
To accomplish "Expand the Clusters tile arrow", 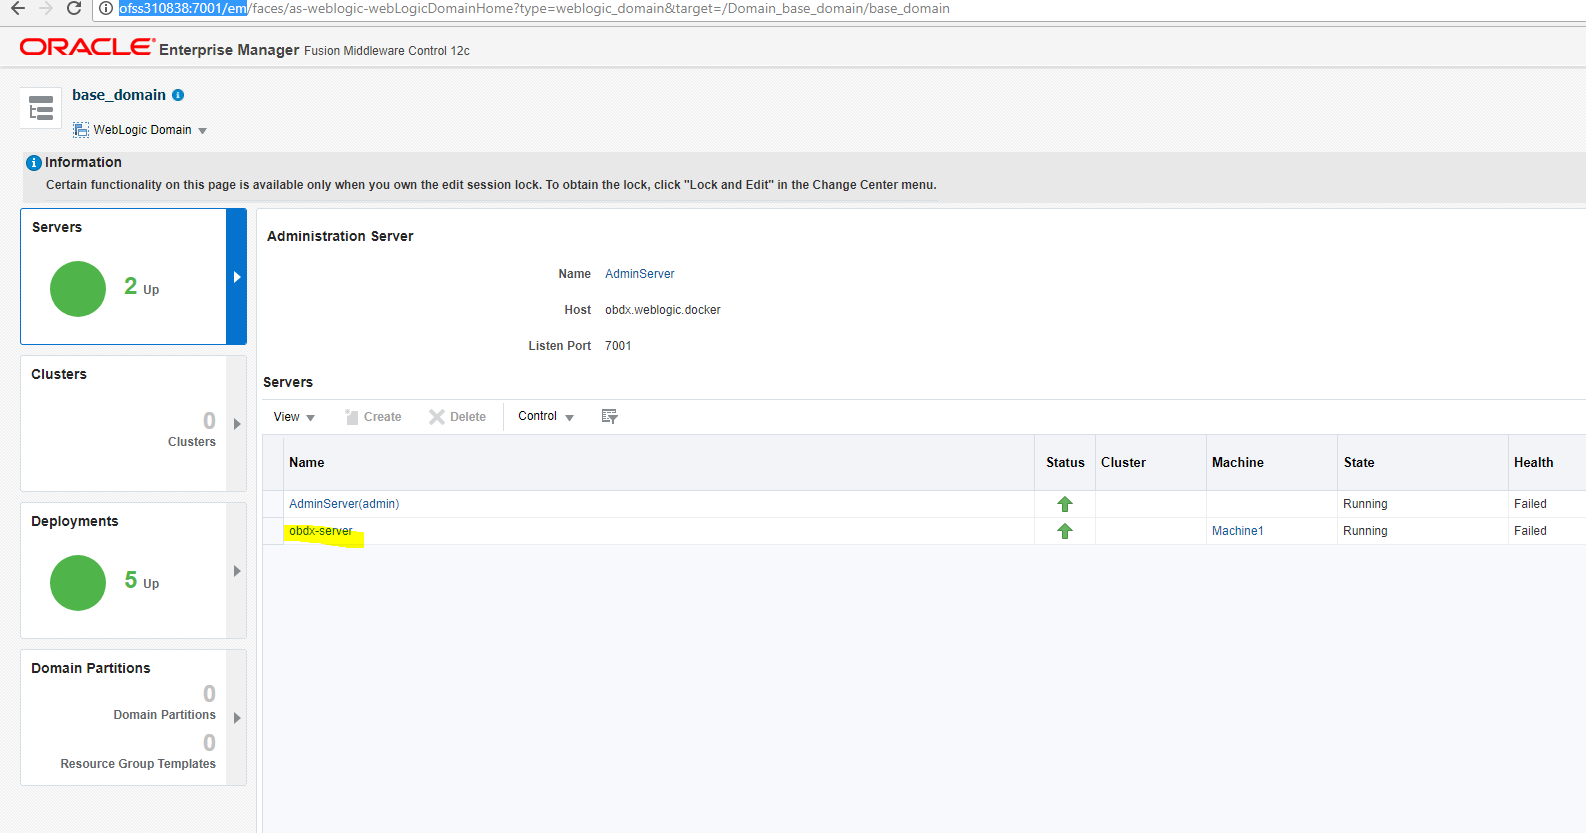I will (237, 424).
